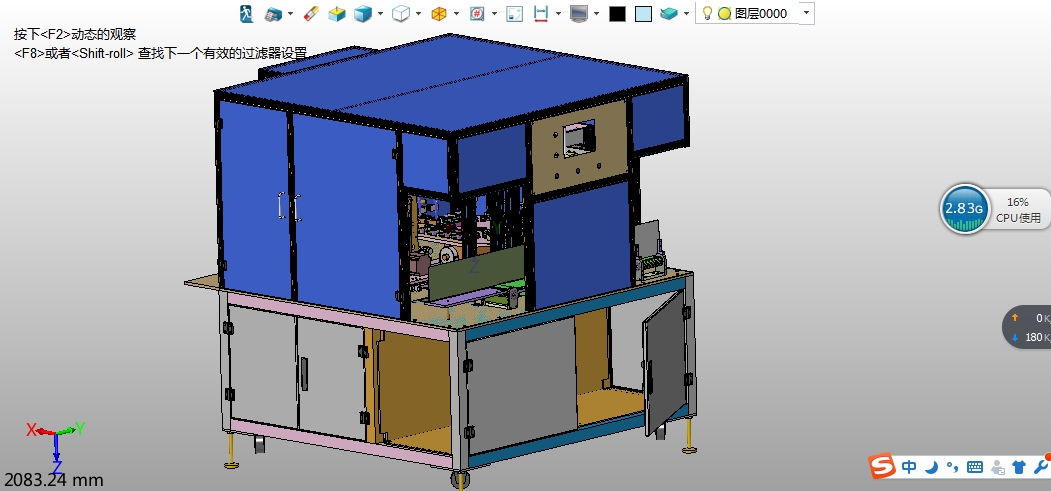This screenshot has height=491, width=1051.
Task: Click the black color swatch
Action: click(617, 14)
